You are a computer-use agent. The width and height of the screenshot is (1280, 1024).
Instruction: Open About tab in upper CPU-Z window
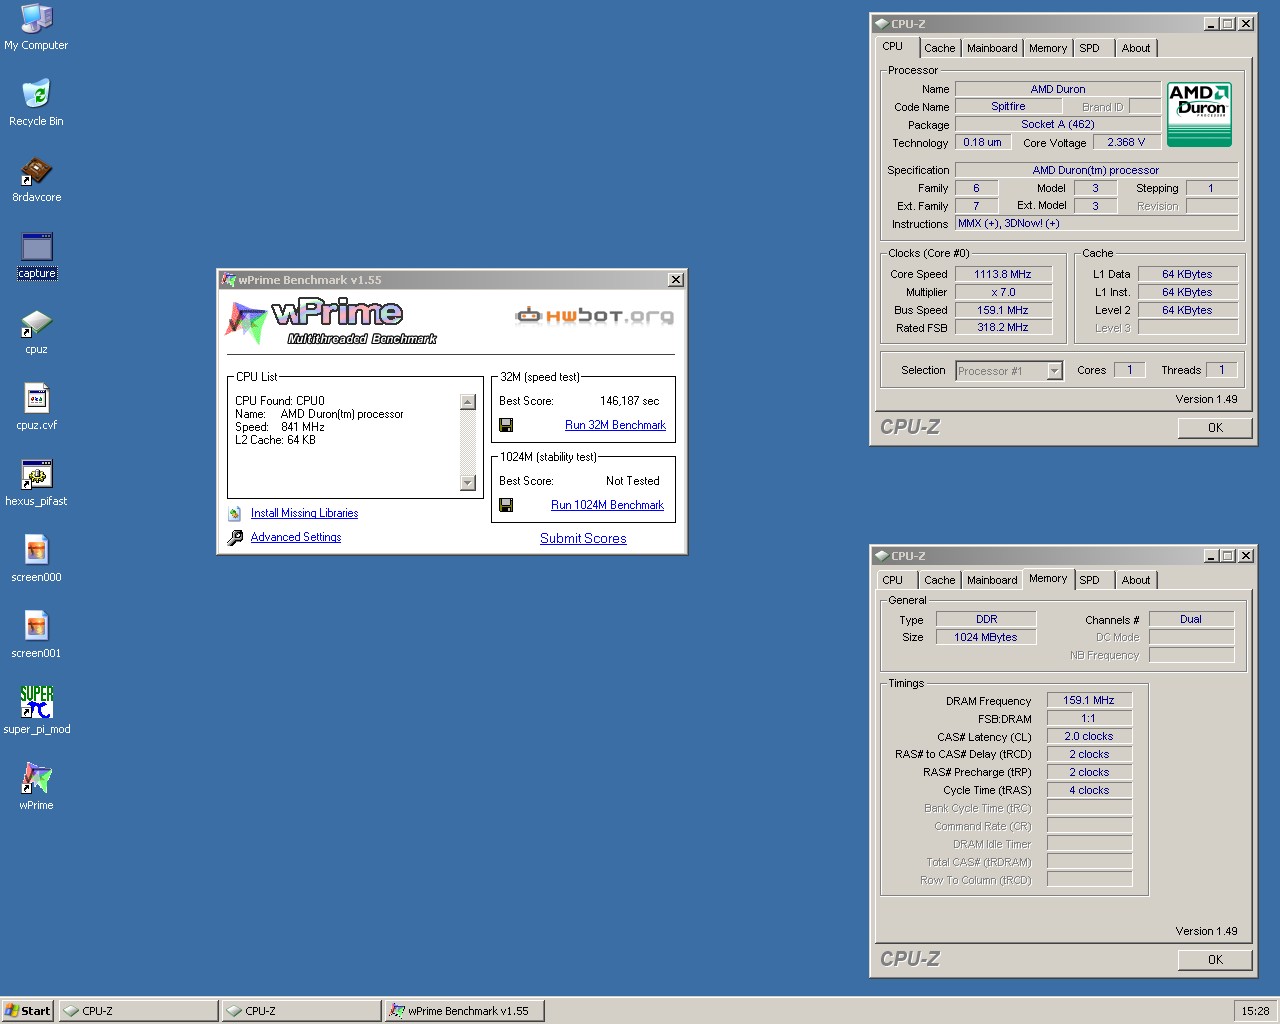1136,48
